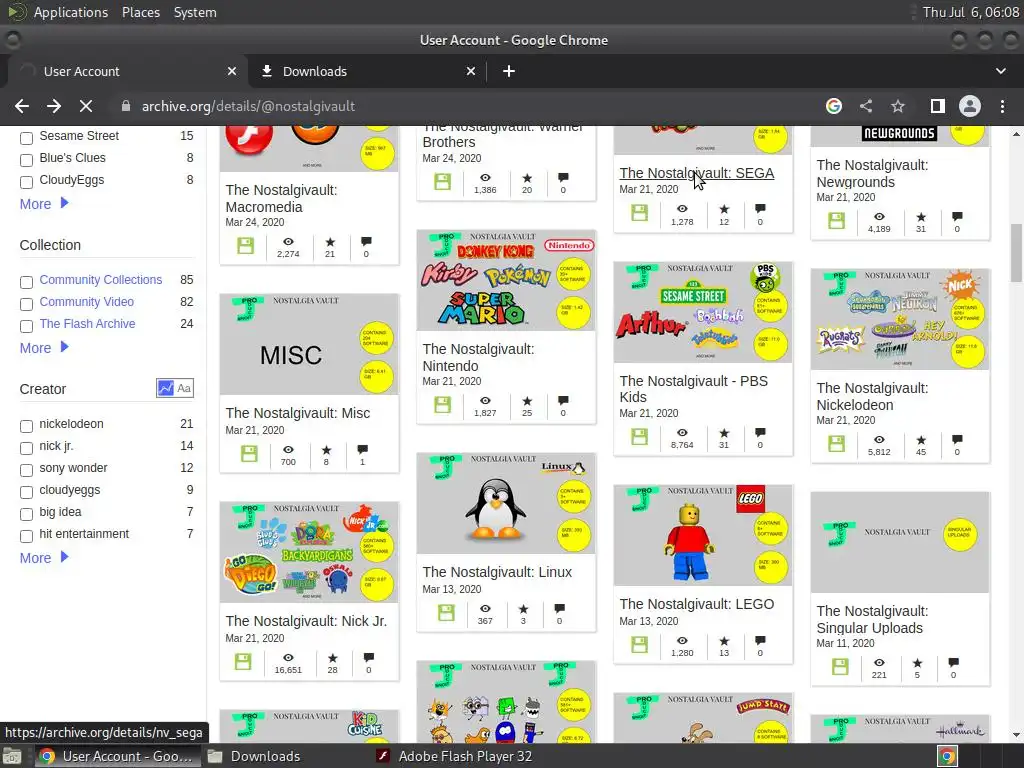Enable the nickelodeon creator filter

point(26,426)
